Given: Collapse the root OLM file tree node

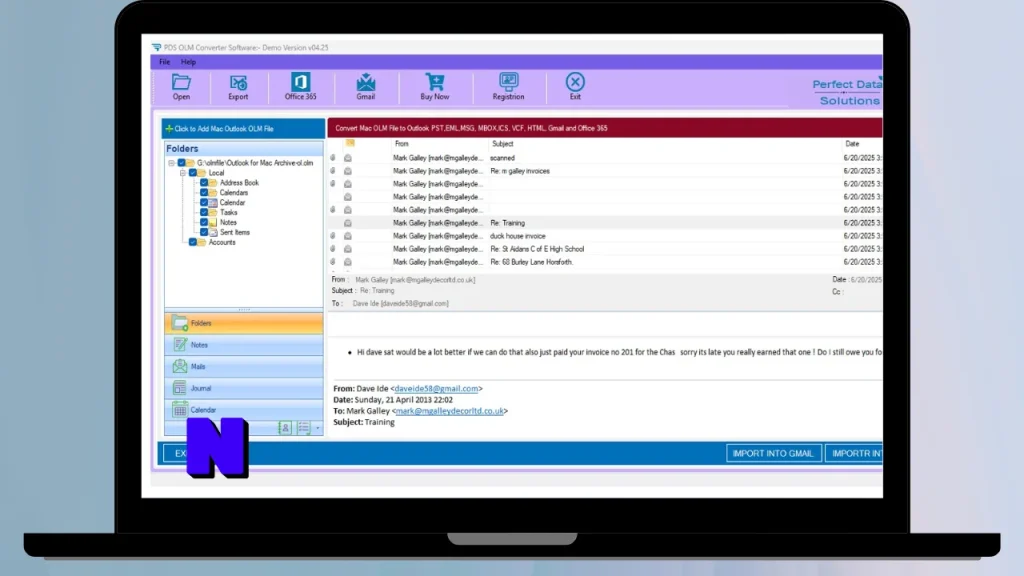Looking at the screenshot, I should tap(171, 163).
